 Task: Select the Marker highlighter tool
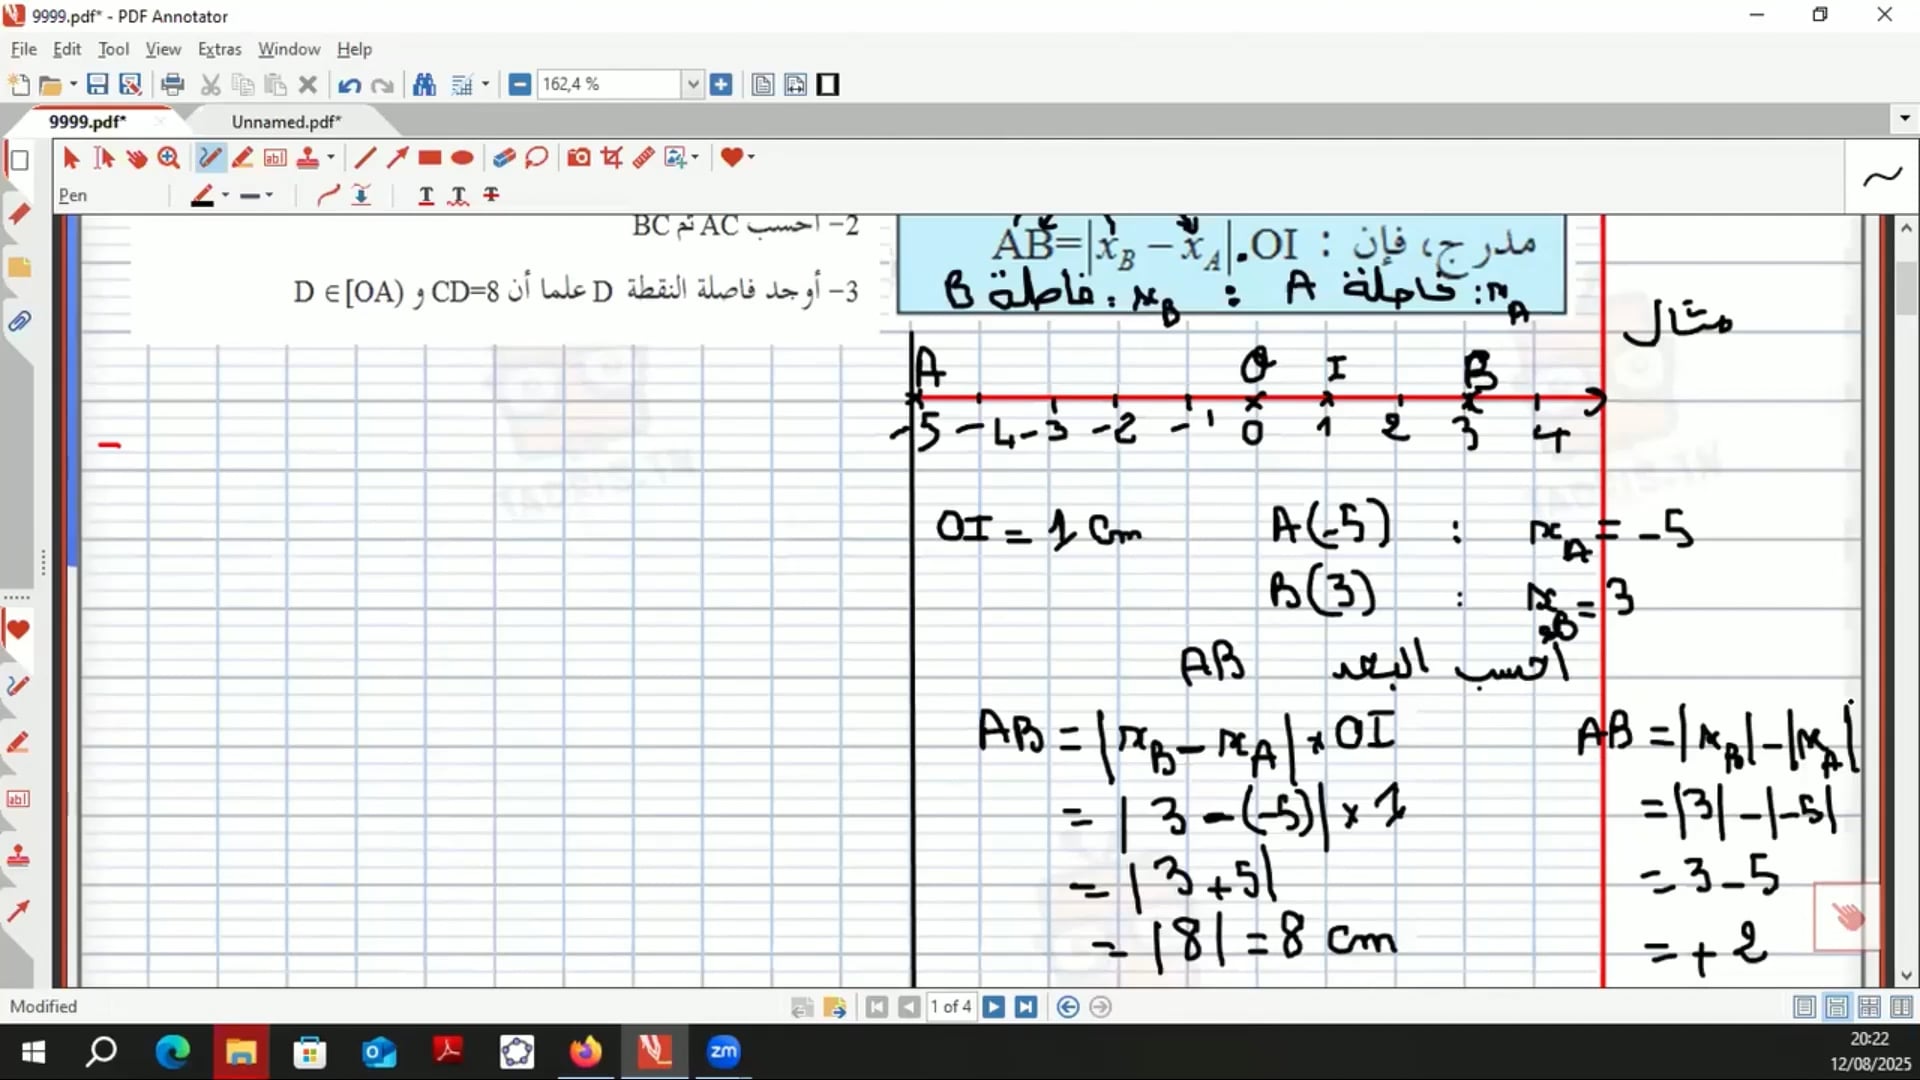coord(242,157)
